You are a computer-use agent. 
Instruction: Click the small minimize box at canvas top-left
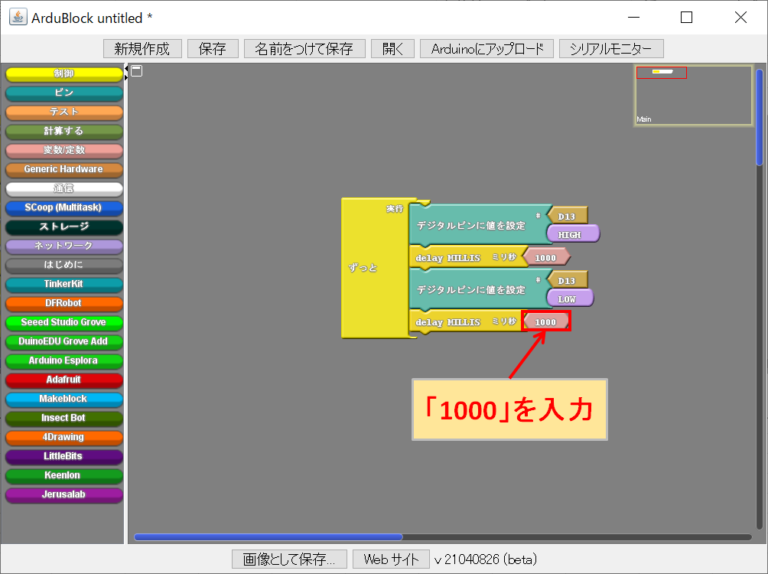(137, 71)
